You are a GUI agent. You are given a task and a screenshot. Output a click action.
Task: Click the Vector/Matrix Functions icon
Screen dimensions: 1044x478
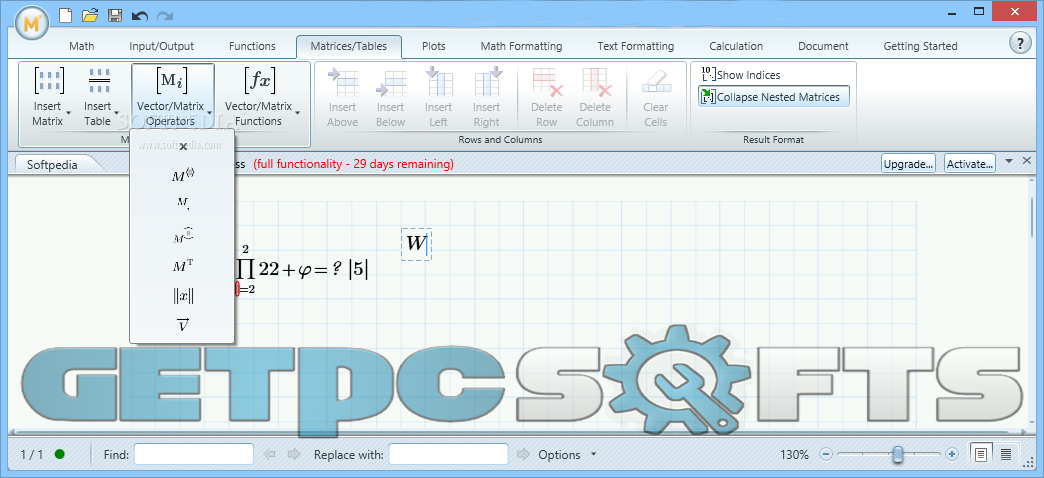click(x=258, y=81)
